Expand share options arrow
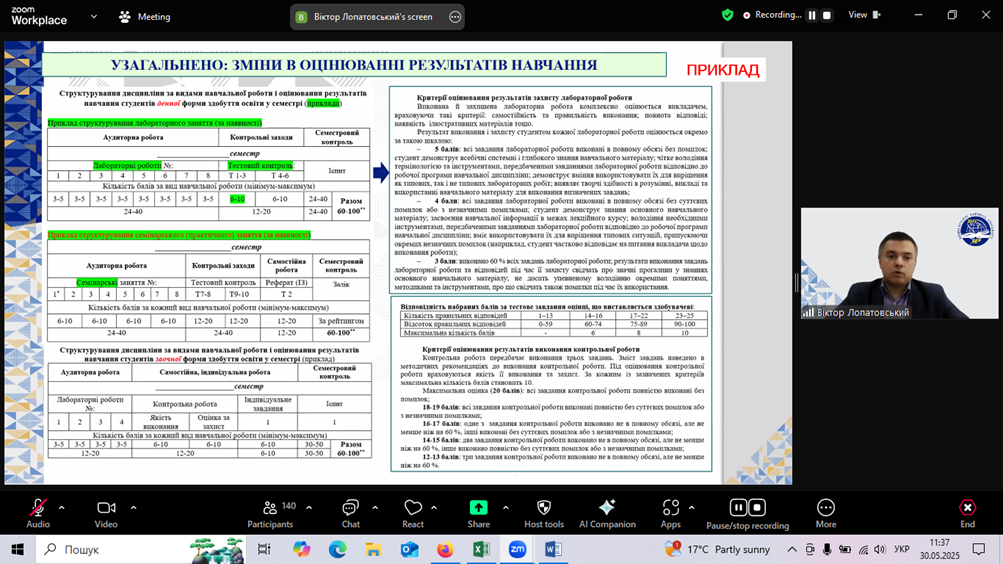 (x=505, y=508)
